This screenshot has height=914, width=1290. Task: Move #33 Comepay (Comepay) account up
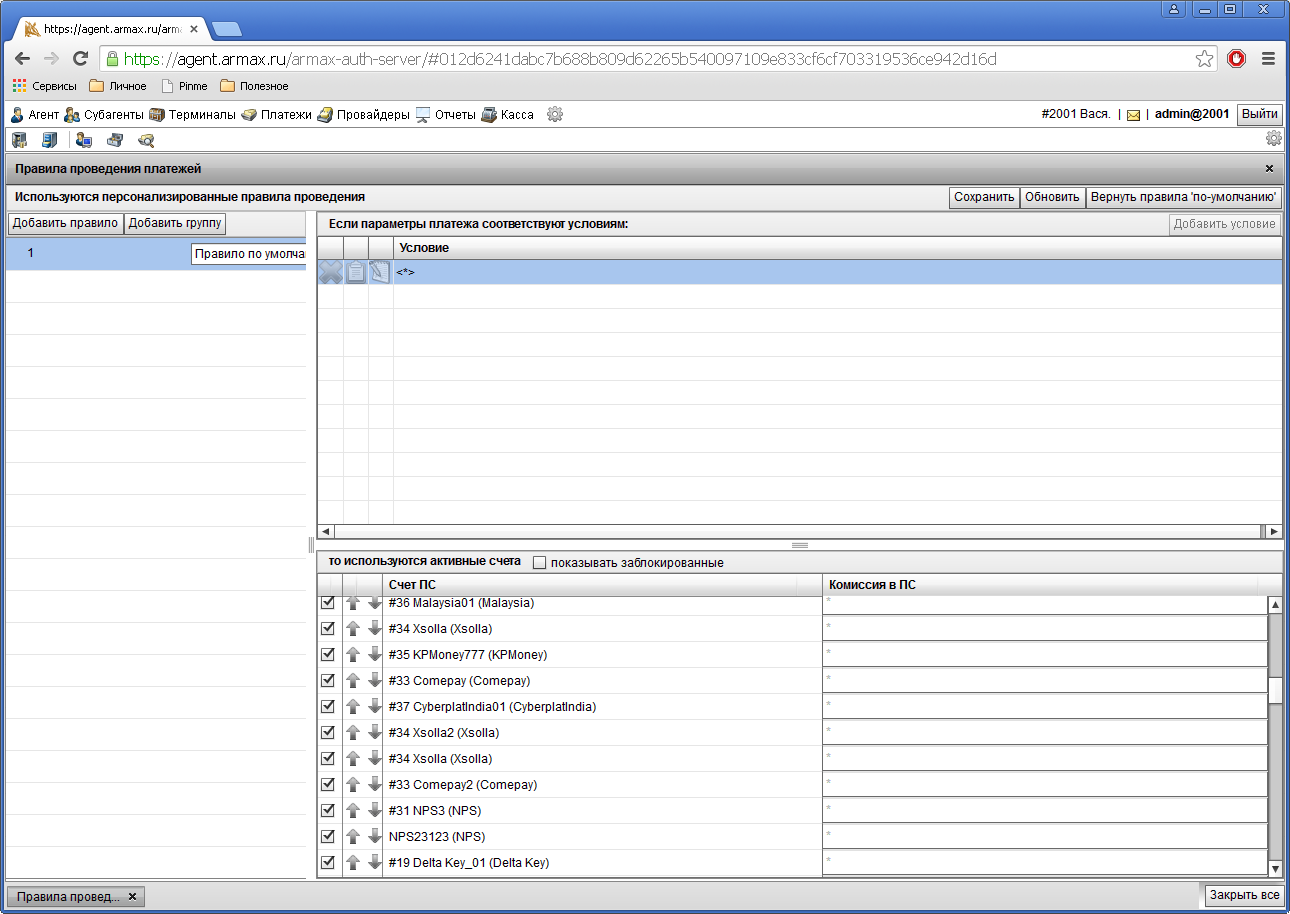tap(352, 680)
